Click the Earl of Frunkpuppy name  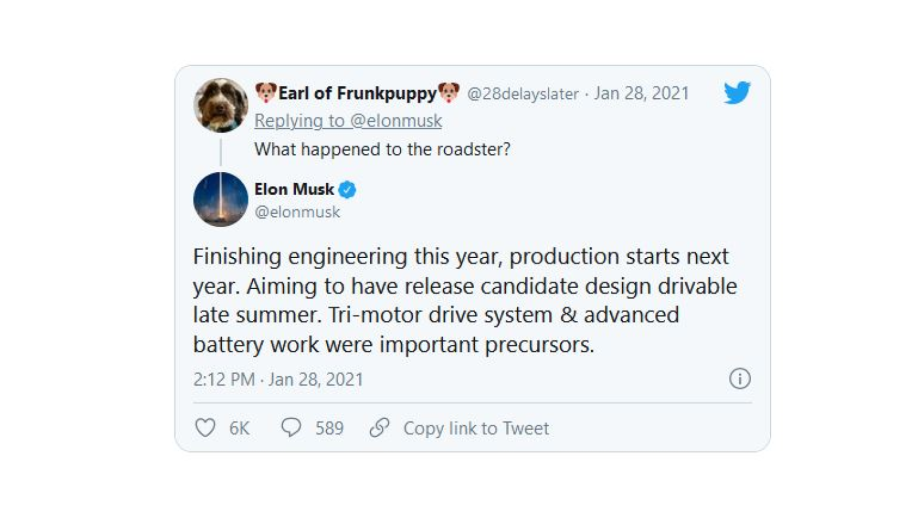pos(357,93)
